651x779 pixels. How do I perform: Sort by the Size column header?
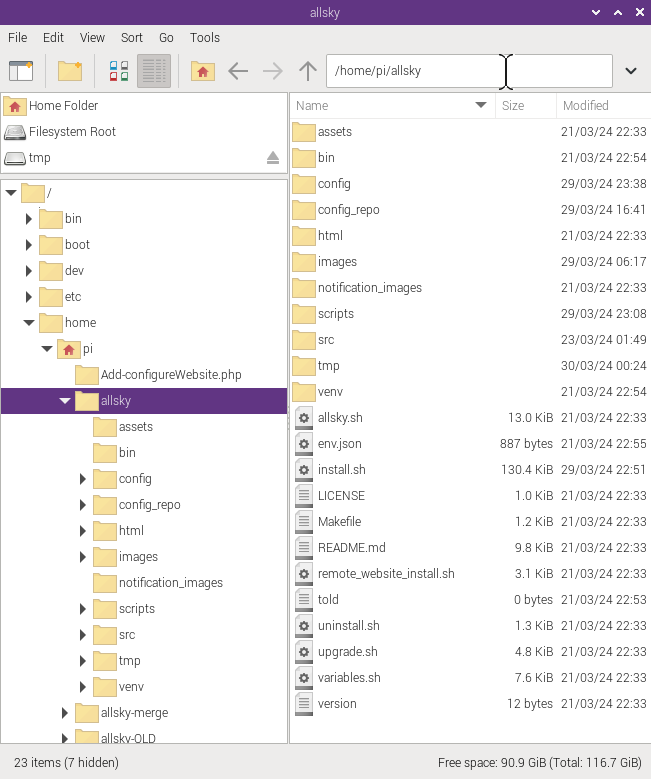(x=526, y=106)
